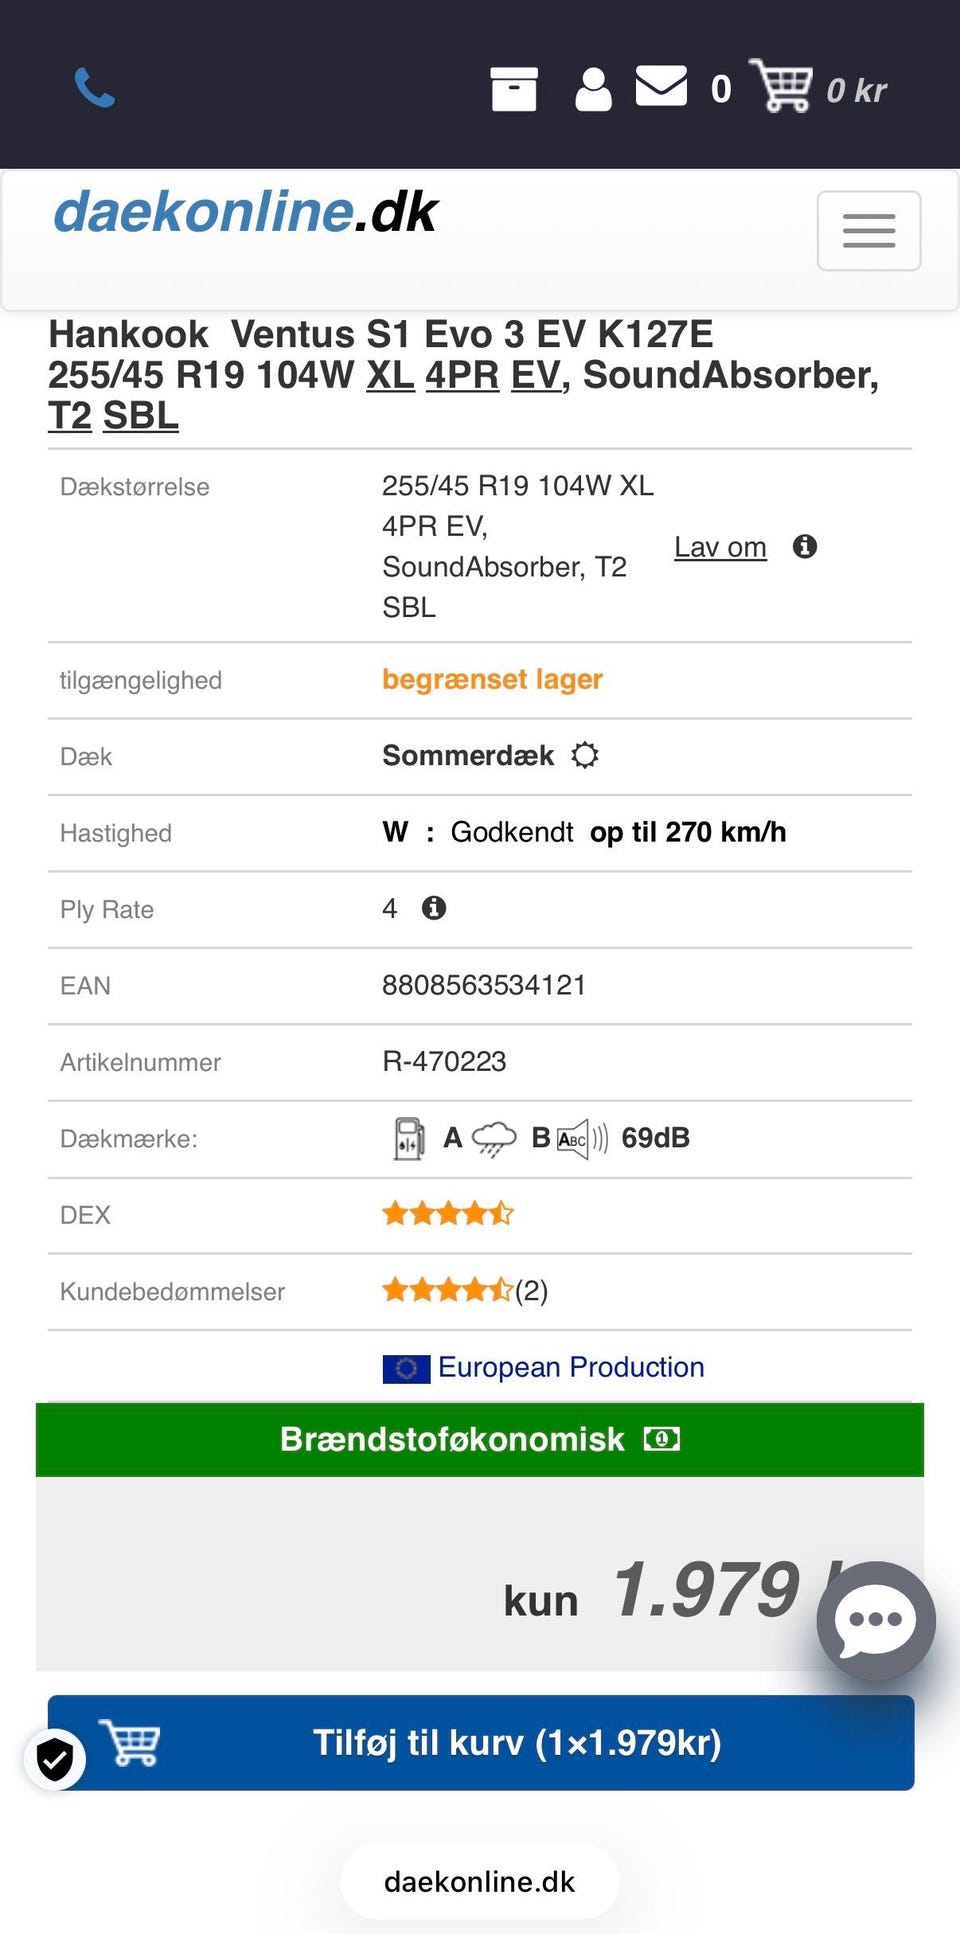Expand the hamburger navigation menu

(868, 231)
